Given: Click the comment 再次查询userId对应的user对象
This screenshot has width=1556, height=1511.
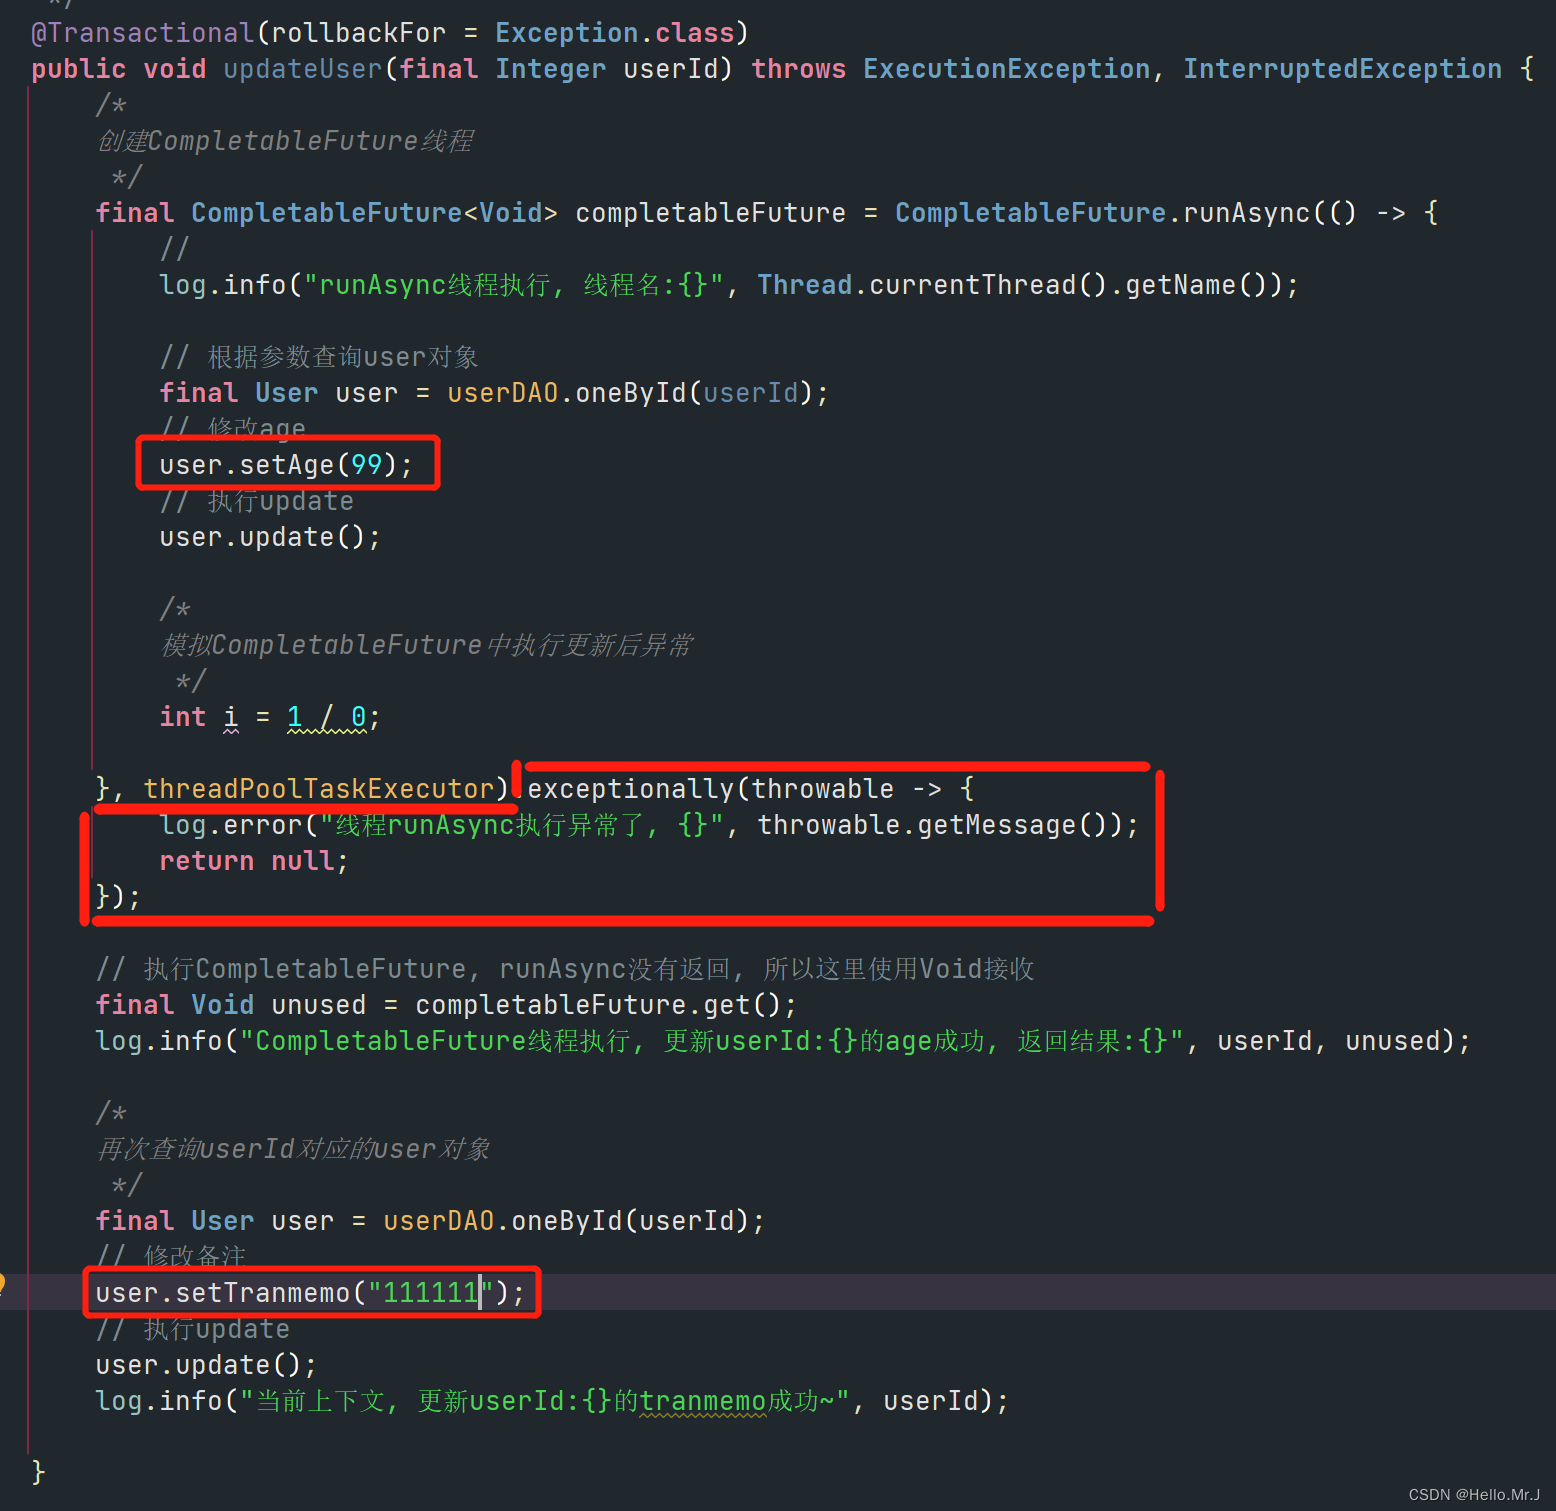Looking at the screenshot, I should pyautogui.click(x=292, y=1149).
